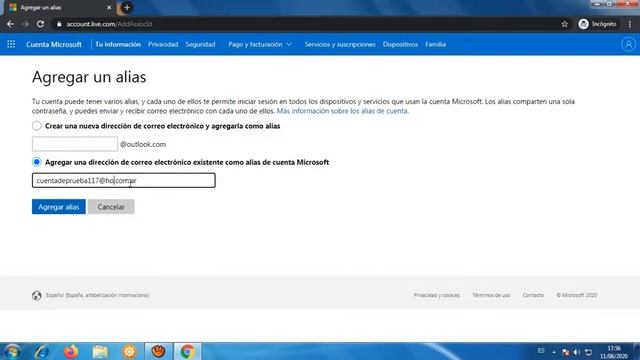Screen dimensions: 640x360
Task: Reload the page with the refresh icon
Action: (x=40, y=24)
